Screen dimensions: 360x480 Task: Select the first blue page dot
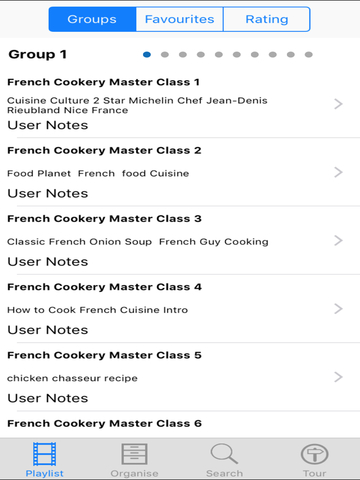click(x=147, y=55)
